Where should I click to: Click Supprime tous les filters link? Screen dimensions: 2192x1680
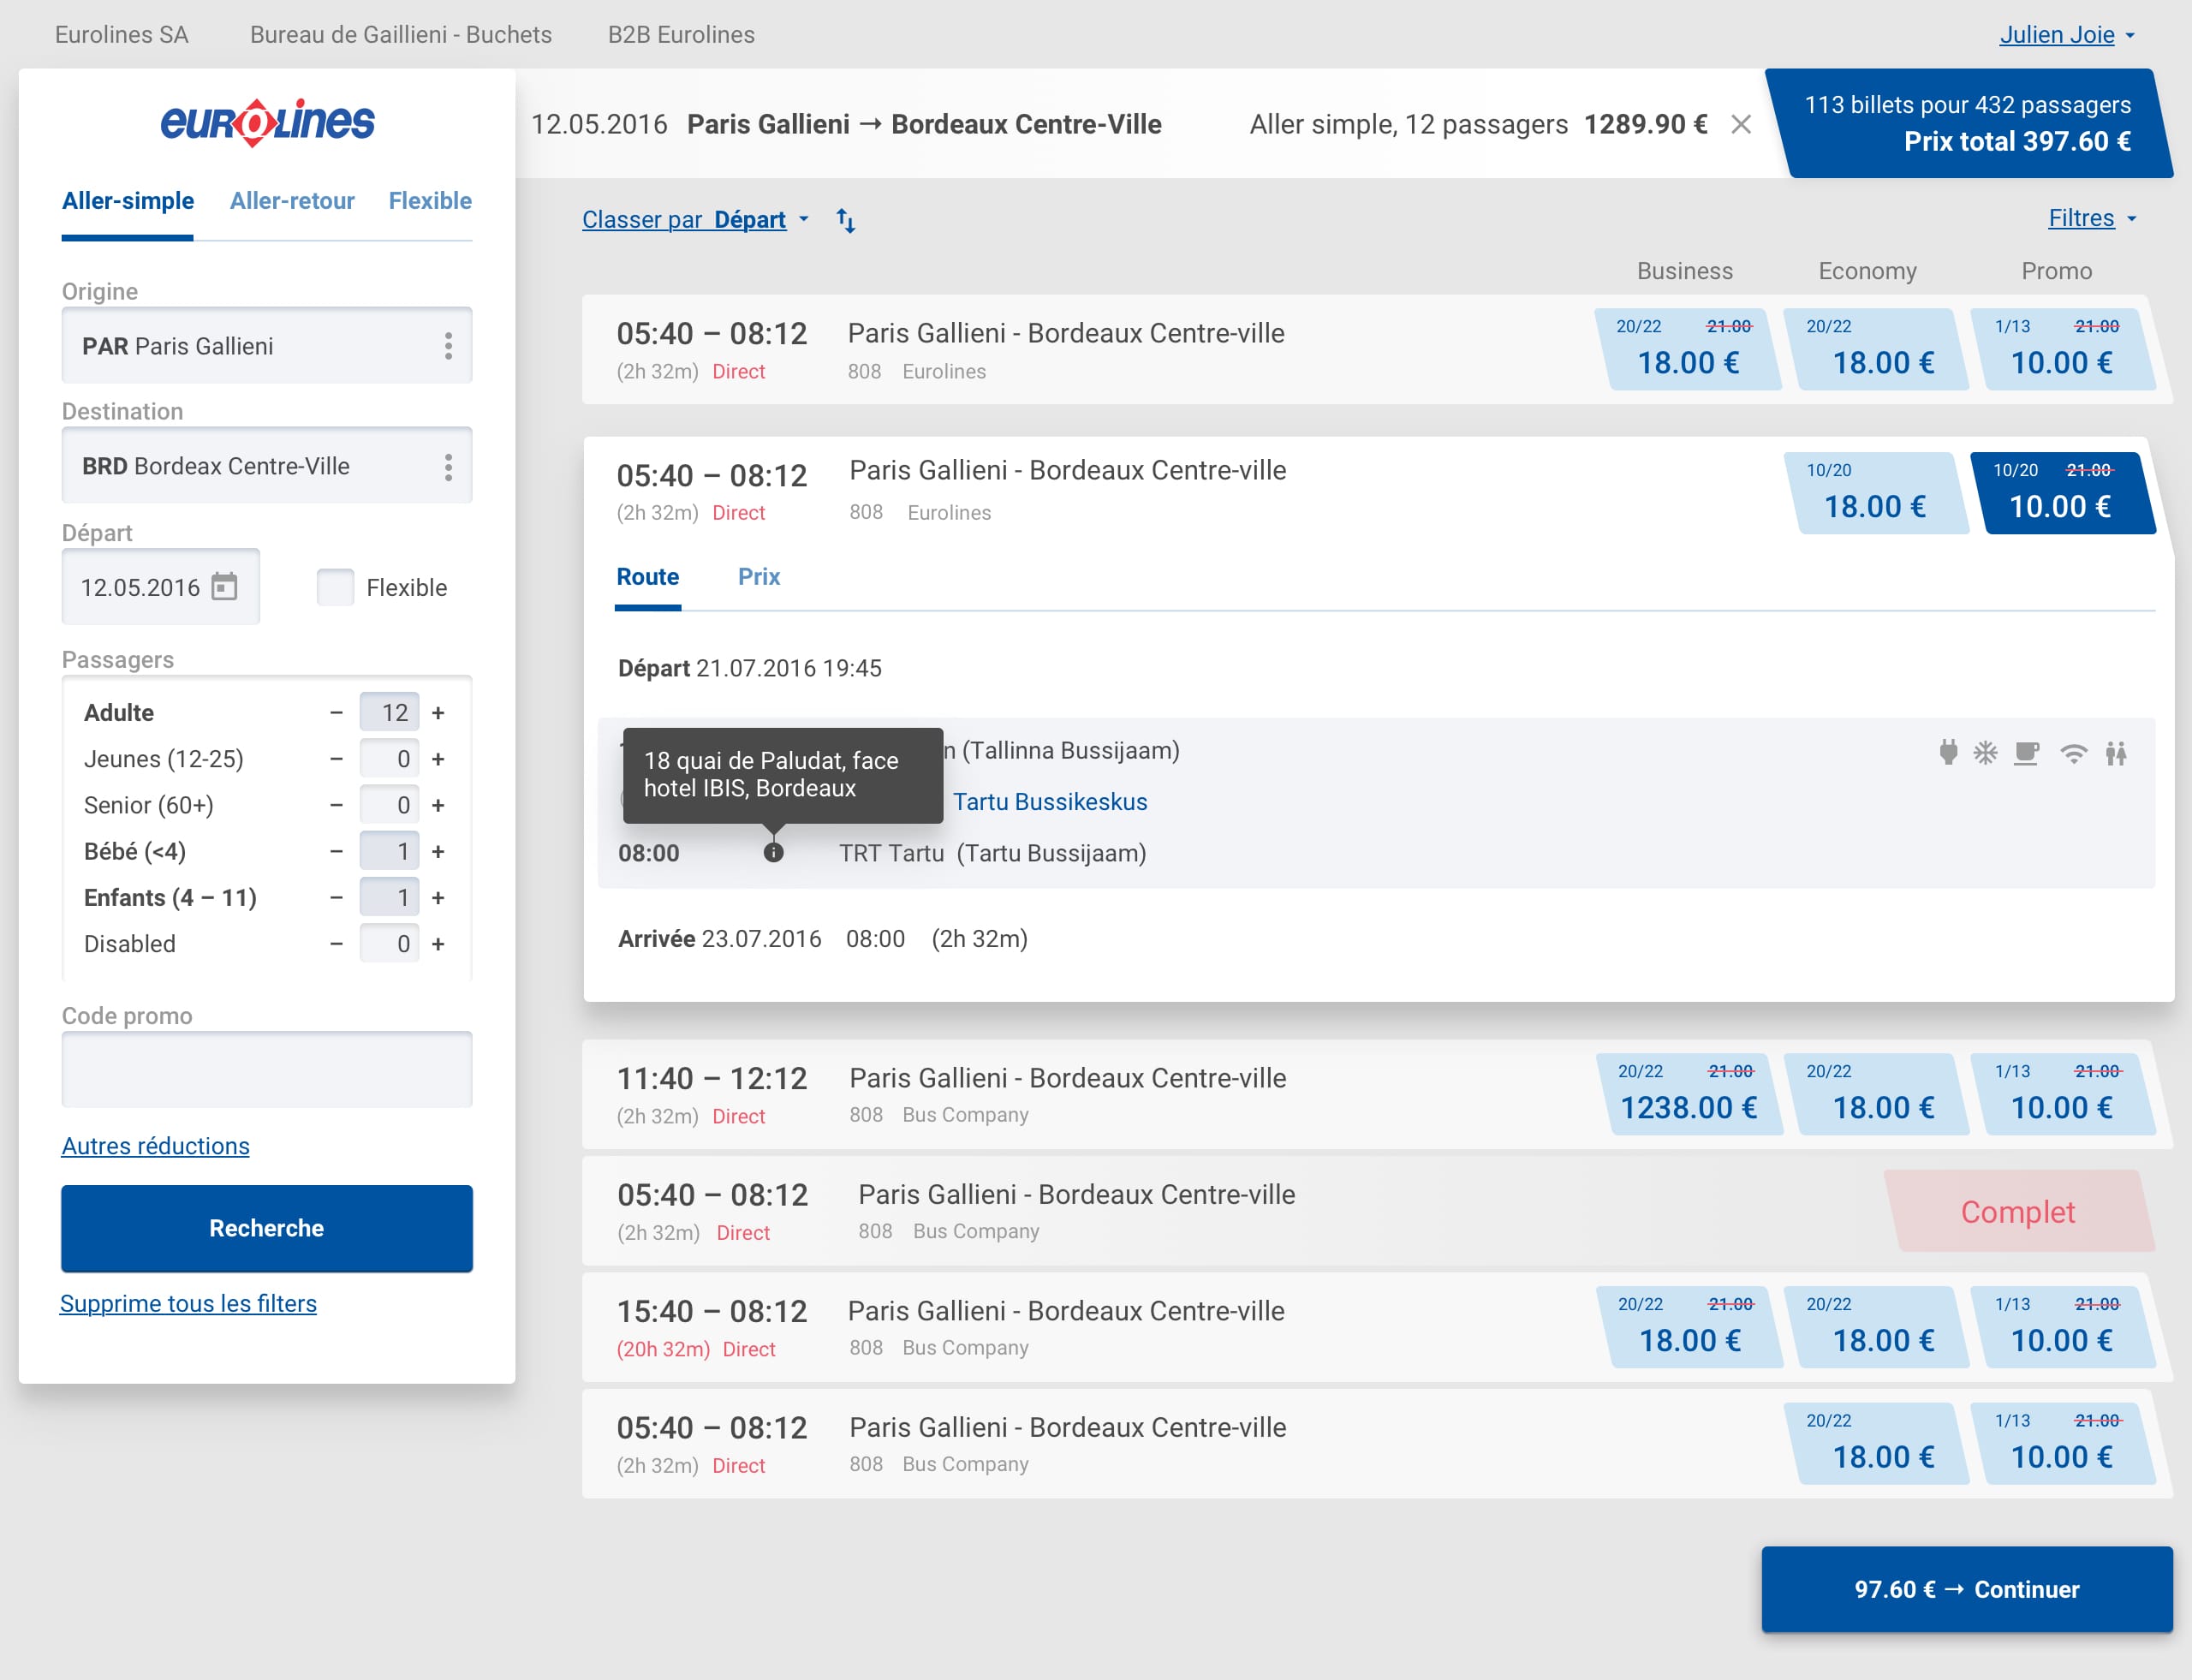(x=188, y=1304)
